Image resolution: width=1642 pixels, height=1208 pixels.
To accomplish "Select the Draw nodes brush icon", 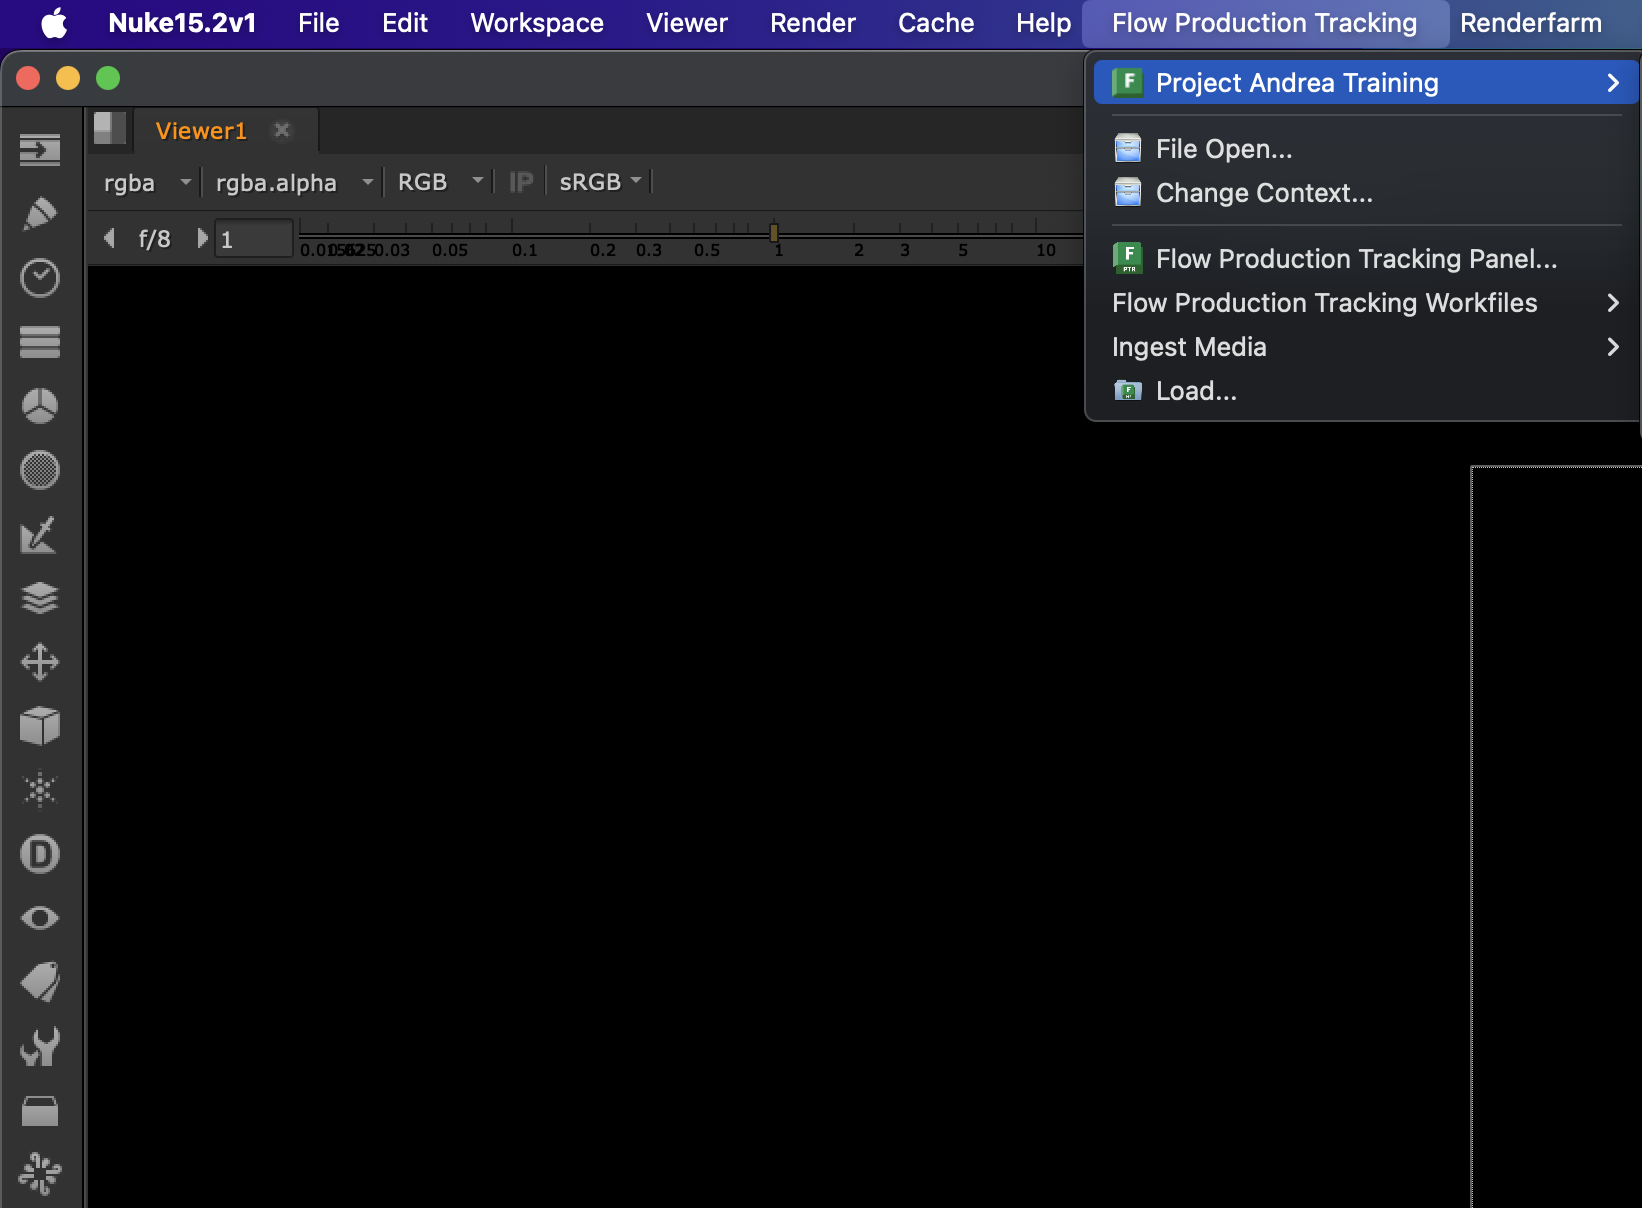I will pyautogui.click(x=40, y=213).
